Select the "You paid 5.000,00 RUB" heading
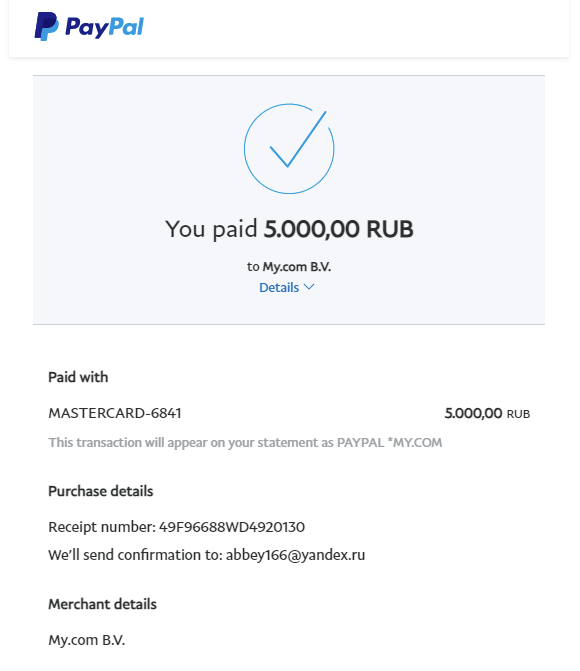Viewport: 580px width, 671px height. 289,229
